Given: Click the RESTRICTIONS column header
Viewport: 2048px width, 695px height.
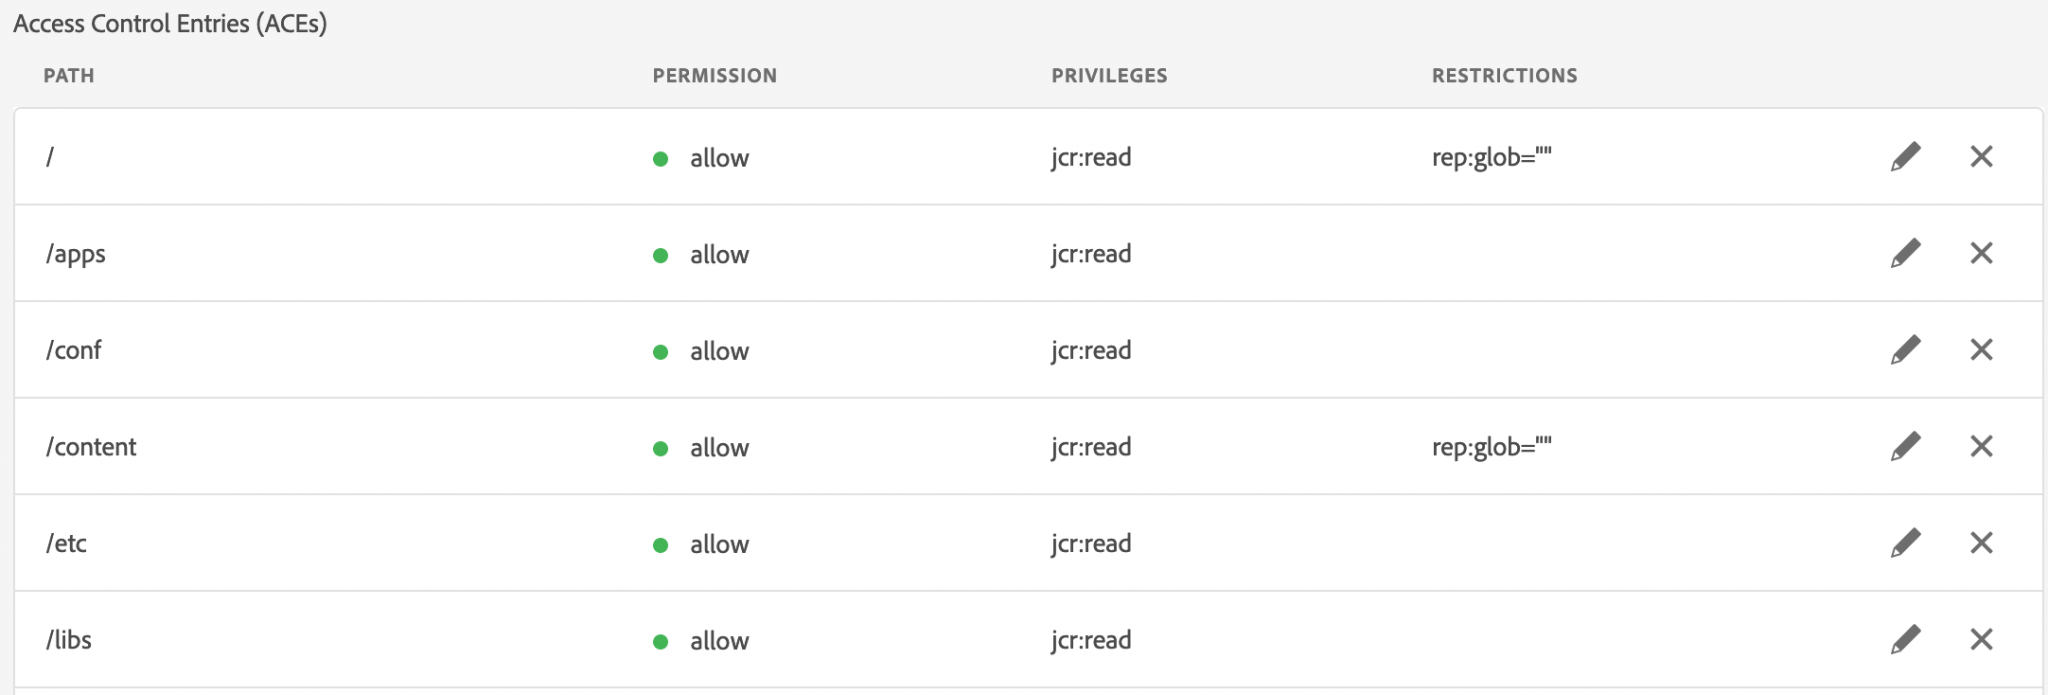Looking at the screenshot, I should (x=1504, y=76).
